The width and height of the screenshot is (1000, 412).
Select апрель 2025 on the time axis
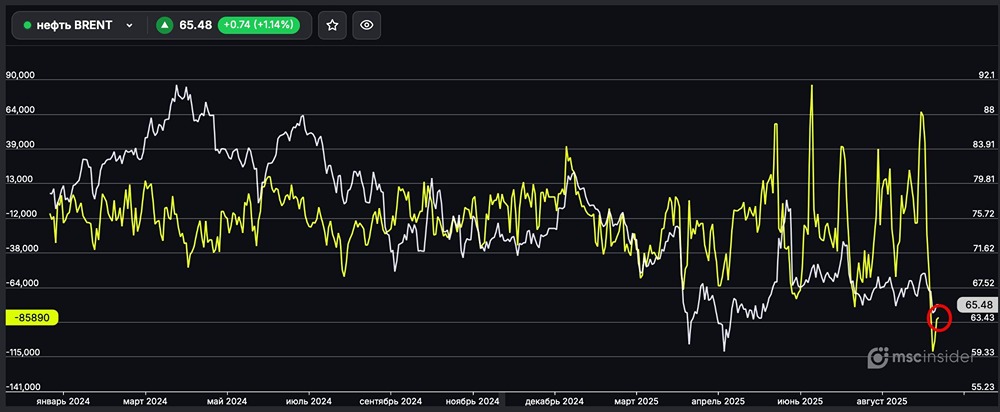(718, 400)
